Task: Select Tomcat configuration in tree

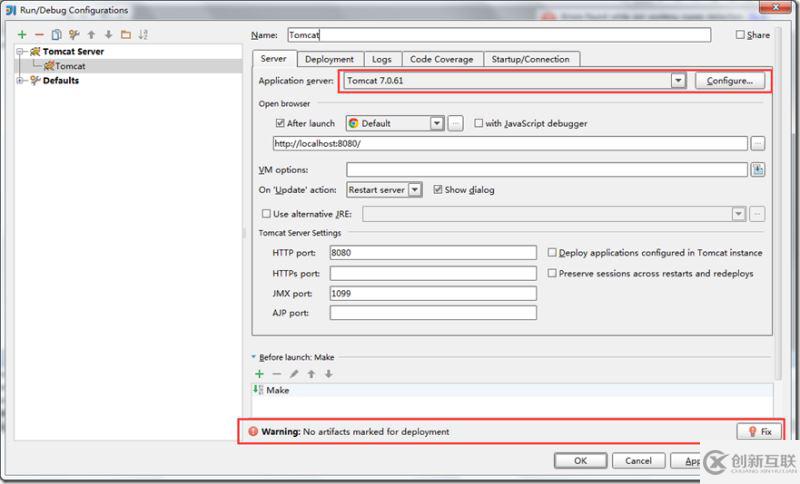Action: click(70, 66)
